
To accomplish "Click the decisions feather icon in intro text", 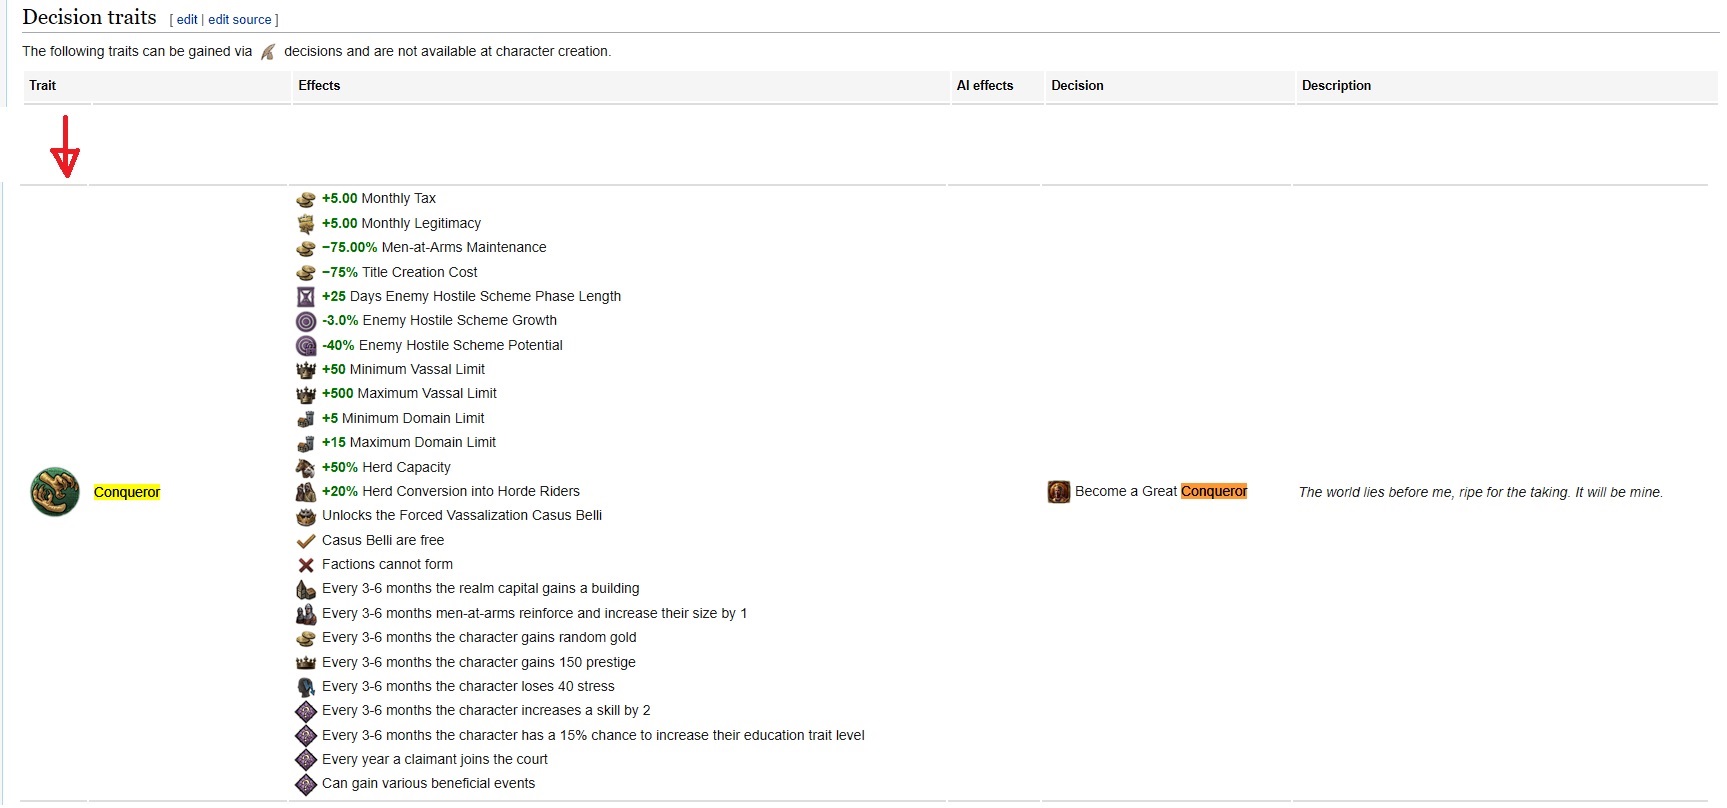I will [268, 52].
